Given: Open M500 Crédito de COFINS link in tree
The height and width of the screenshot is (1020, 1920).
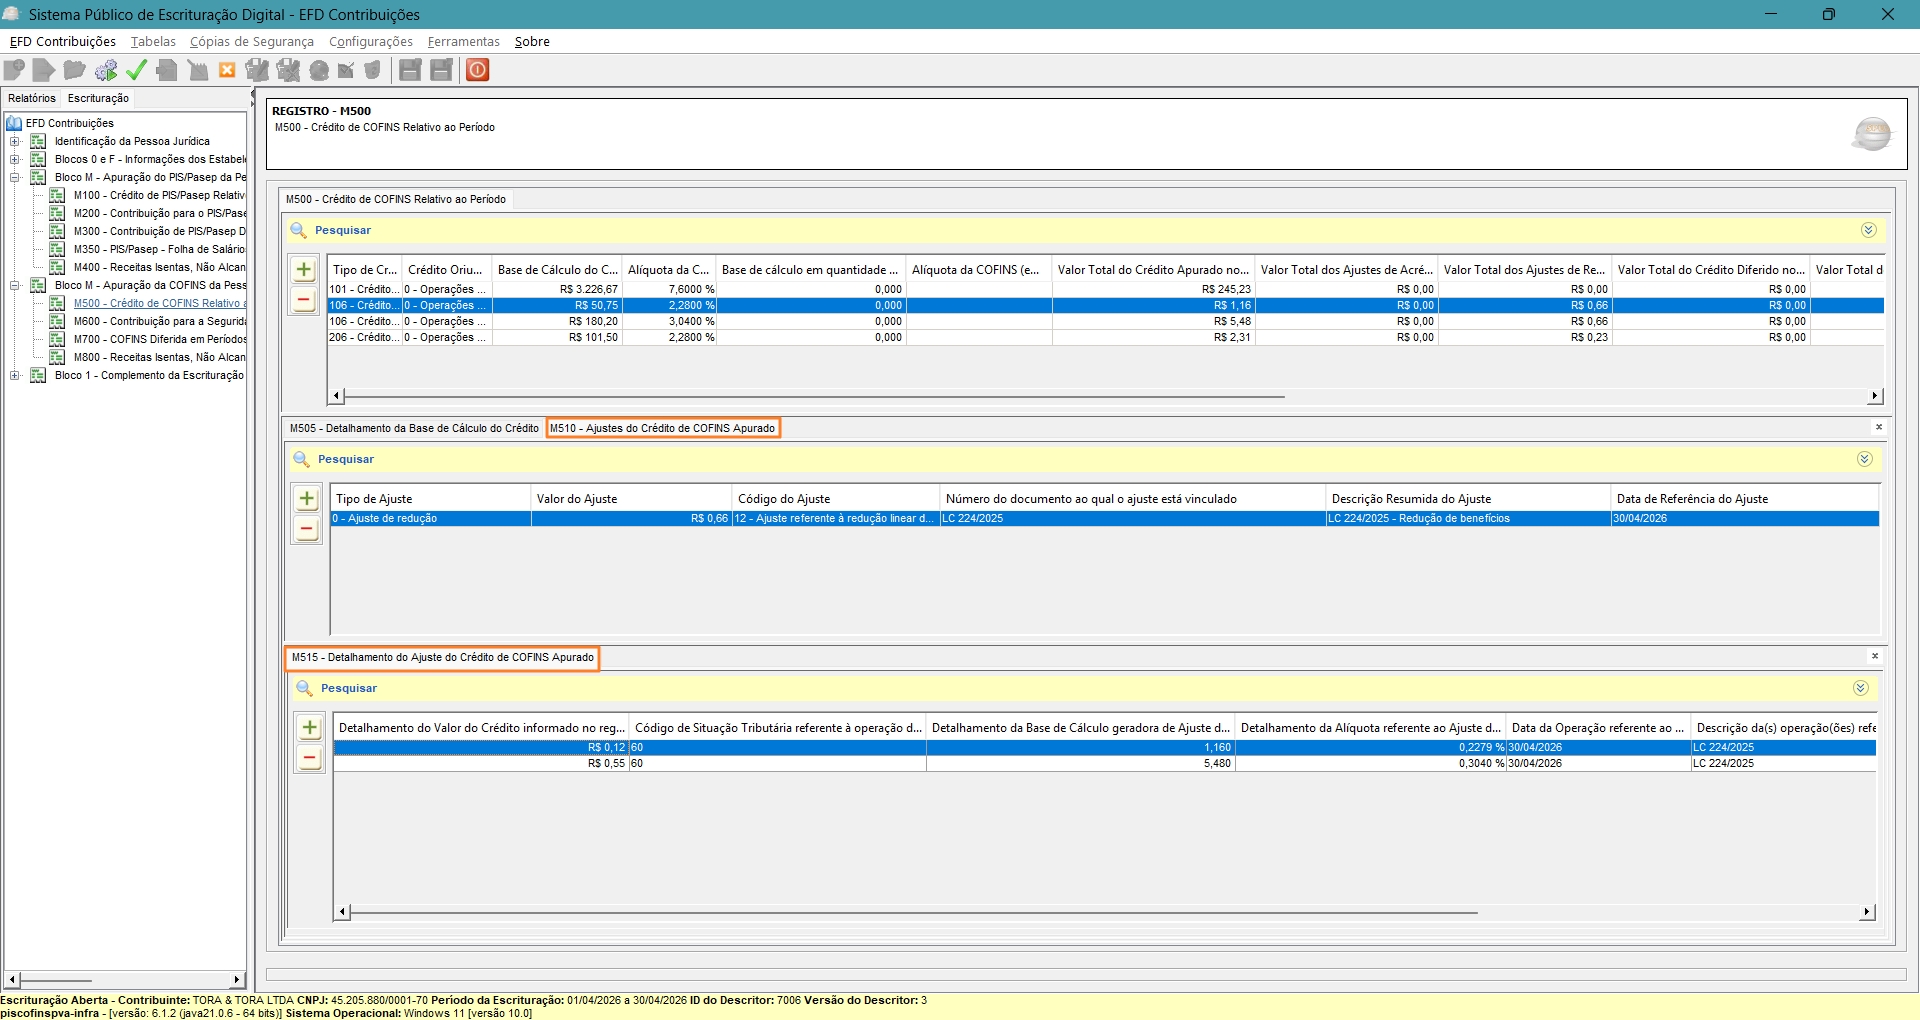Looking at the screenshot, I should click(160, 303).
